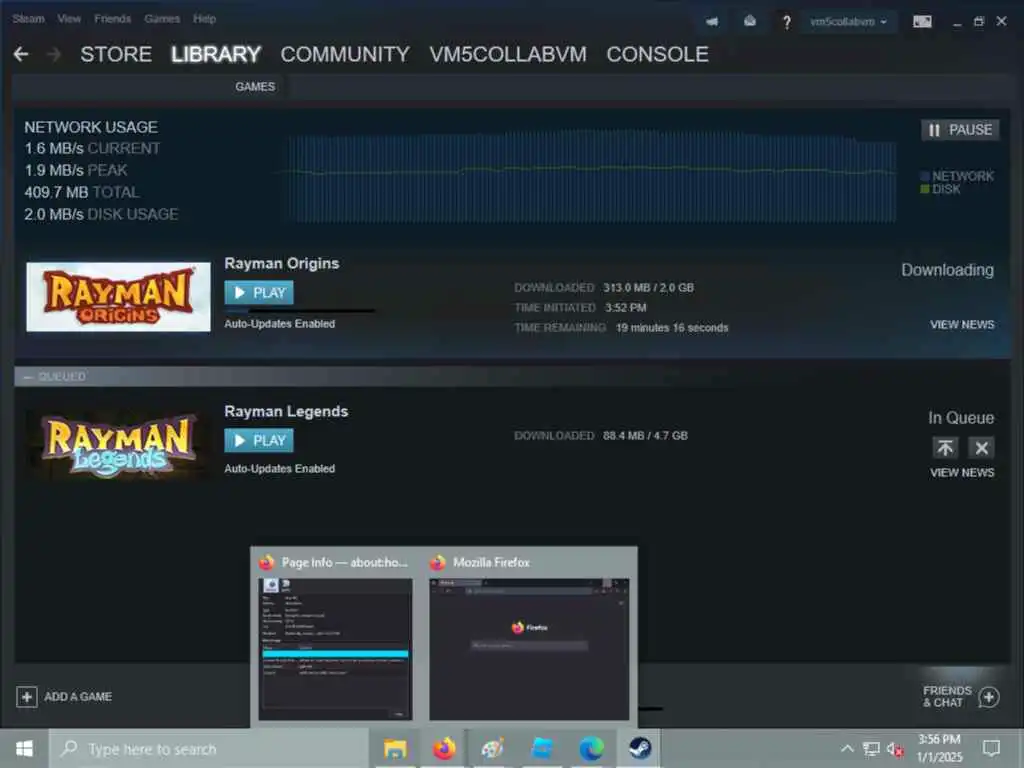
Task: Open the network status tray icon
Action: [x=871, y=749]
